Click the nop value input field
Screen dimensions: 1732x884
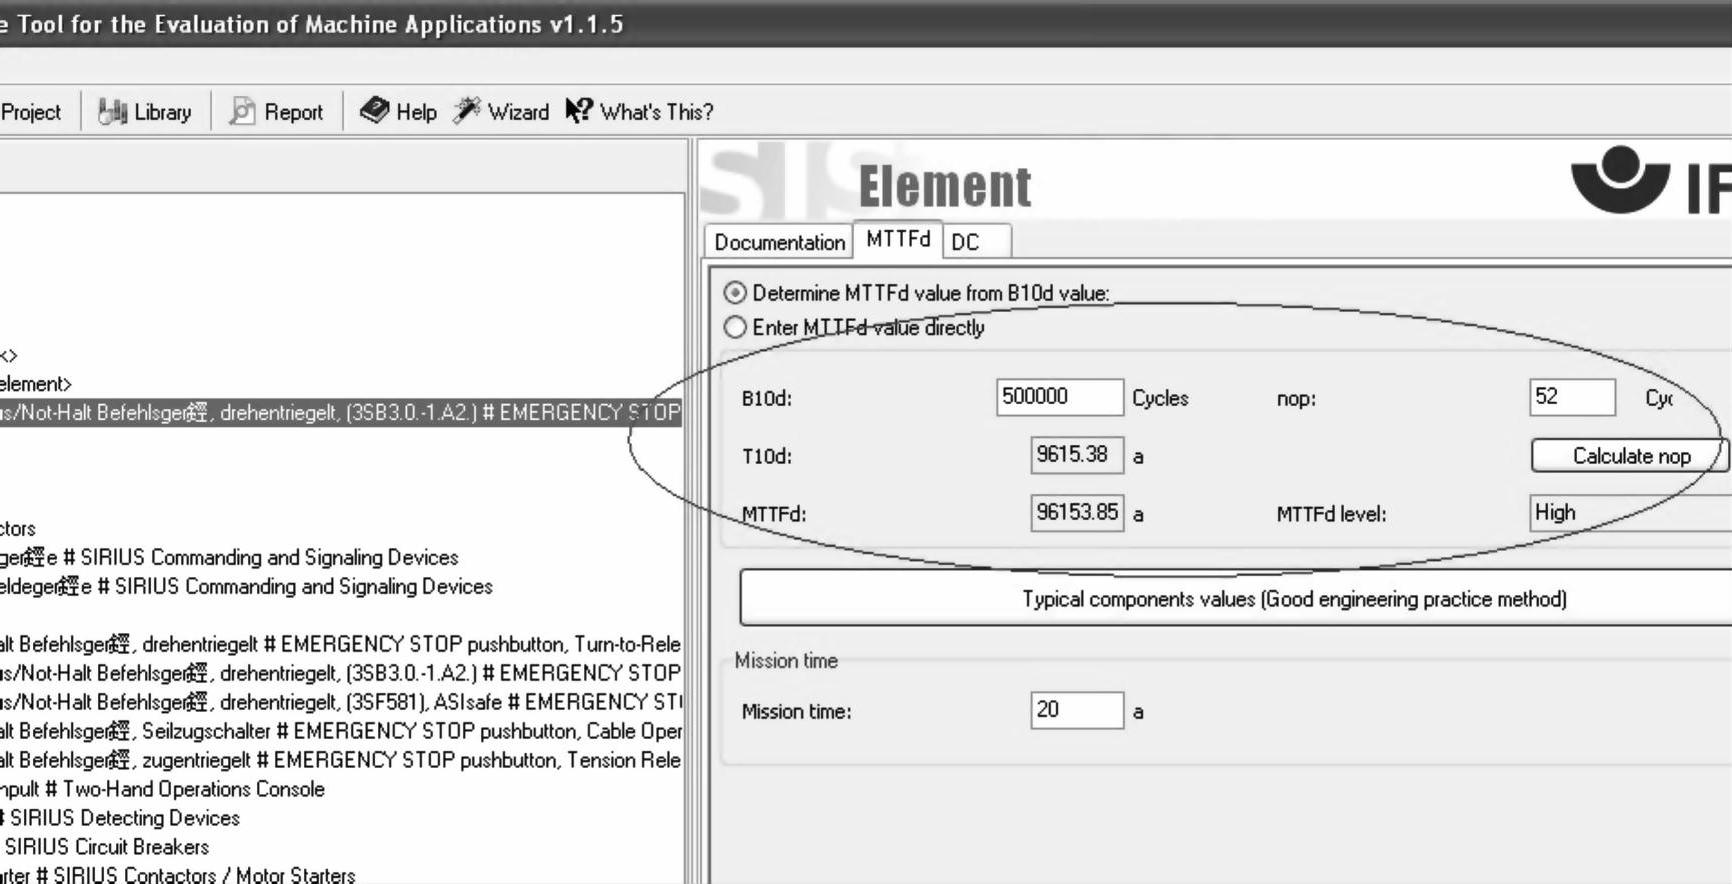(1572, 397)
